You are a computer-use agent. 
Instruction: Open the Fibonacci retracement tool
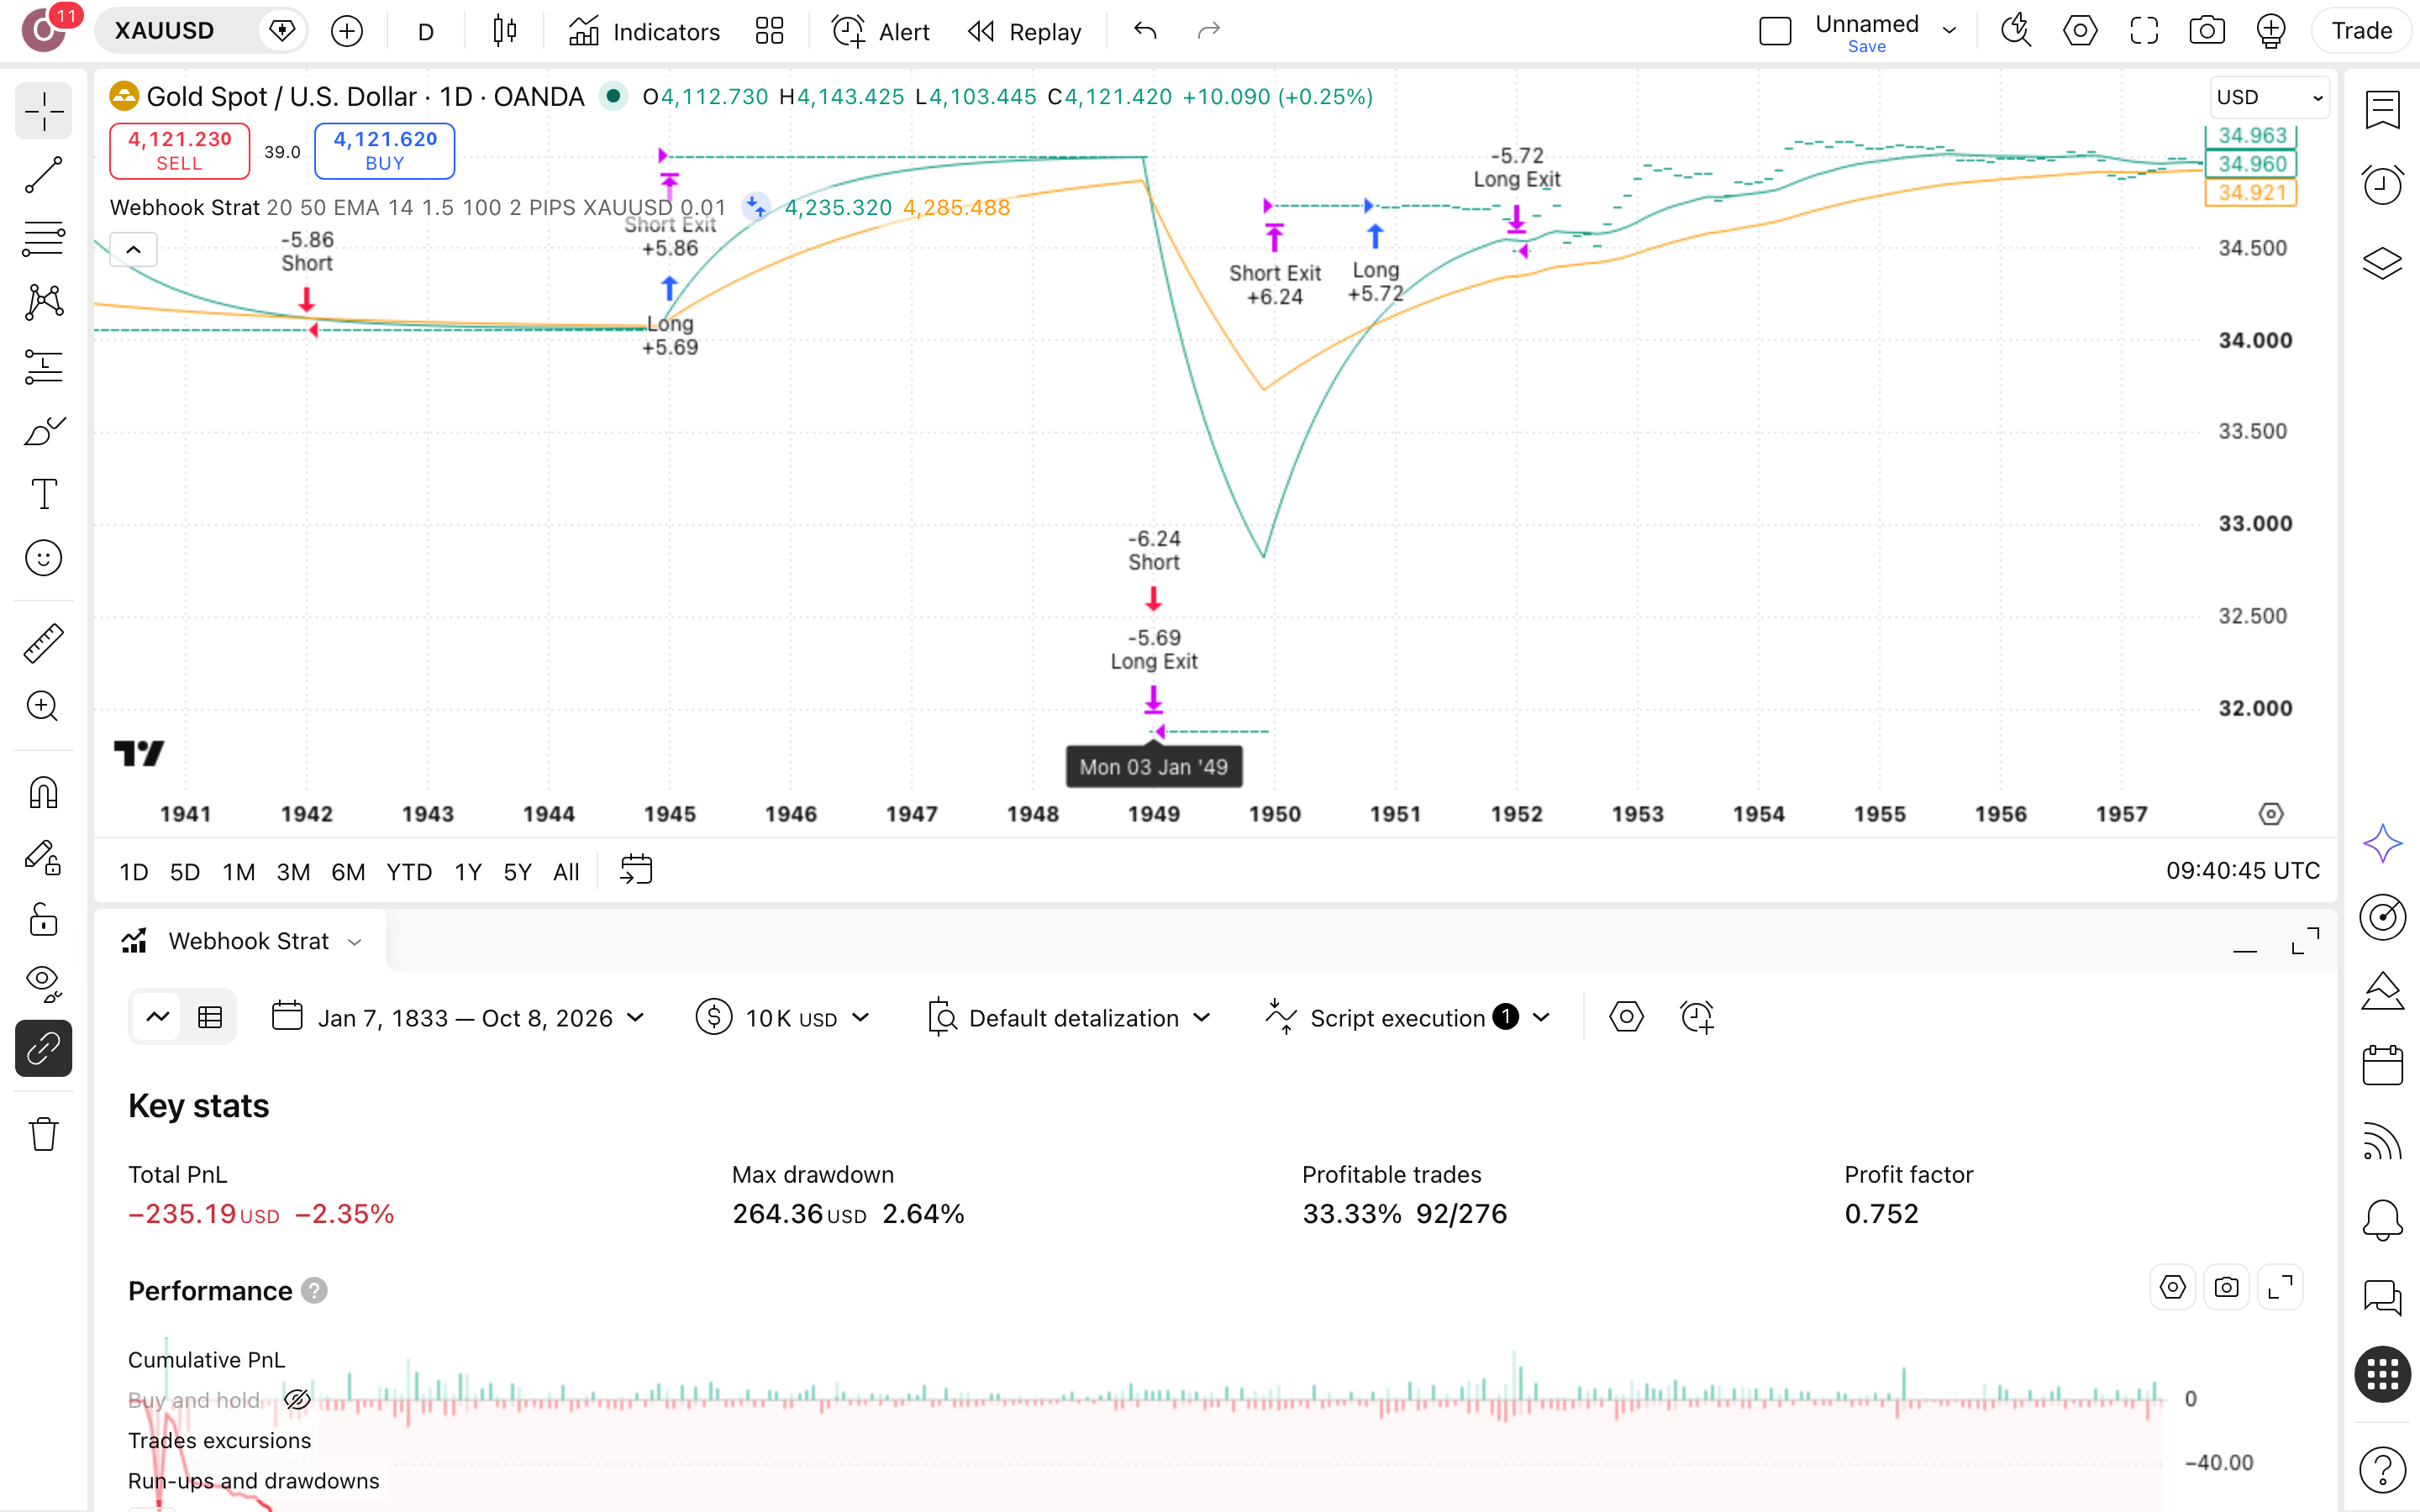point(43,238)
